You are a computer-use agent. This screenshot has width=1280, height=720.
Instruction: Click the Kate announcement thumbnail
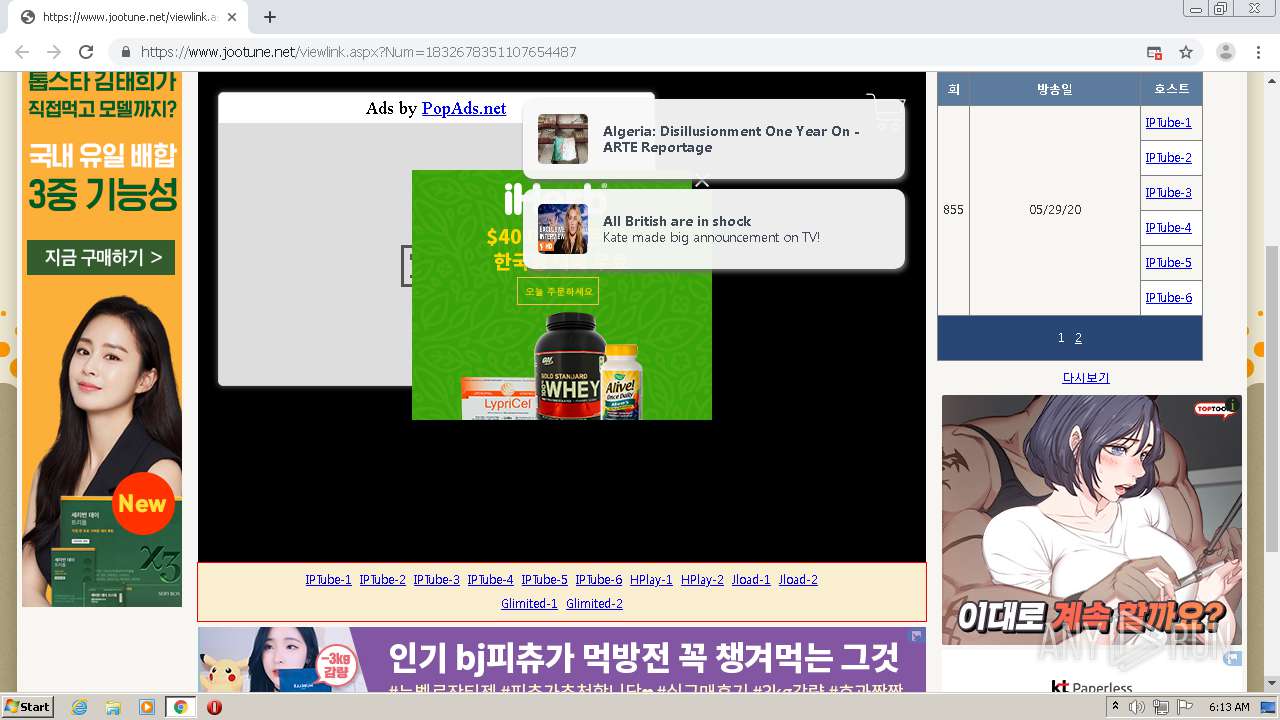563,229
